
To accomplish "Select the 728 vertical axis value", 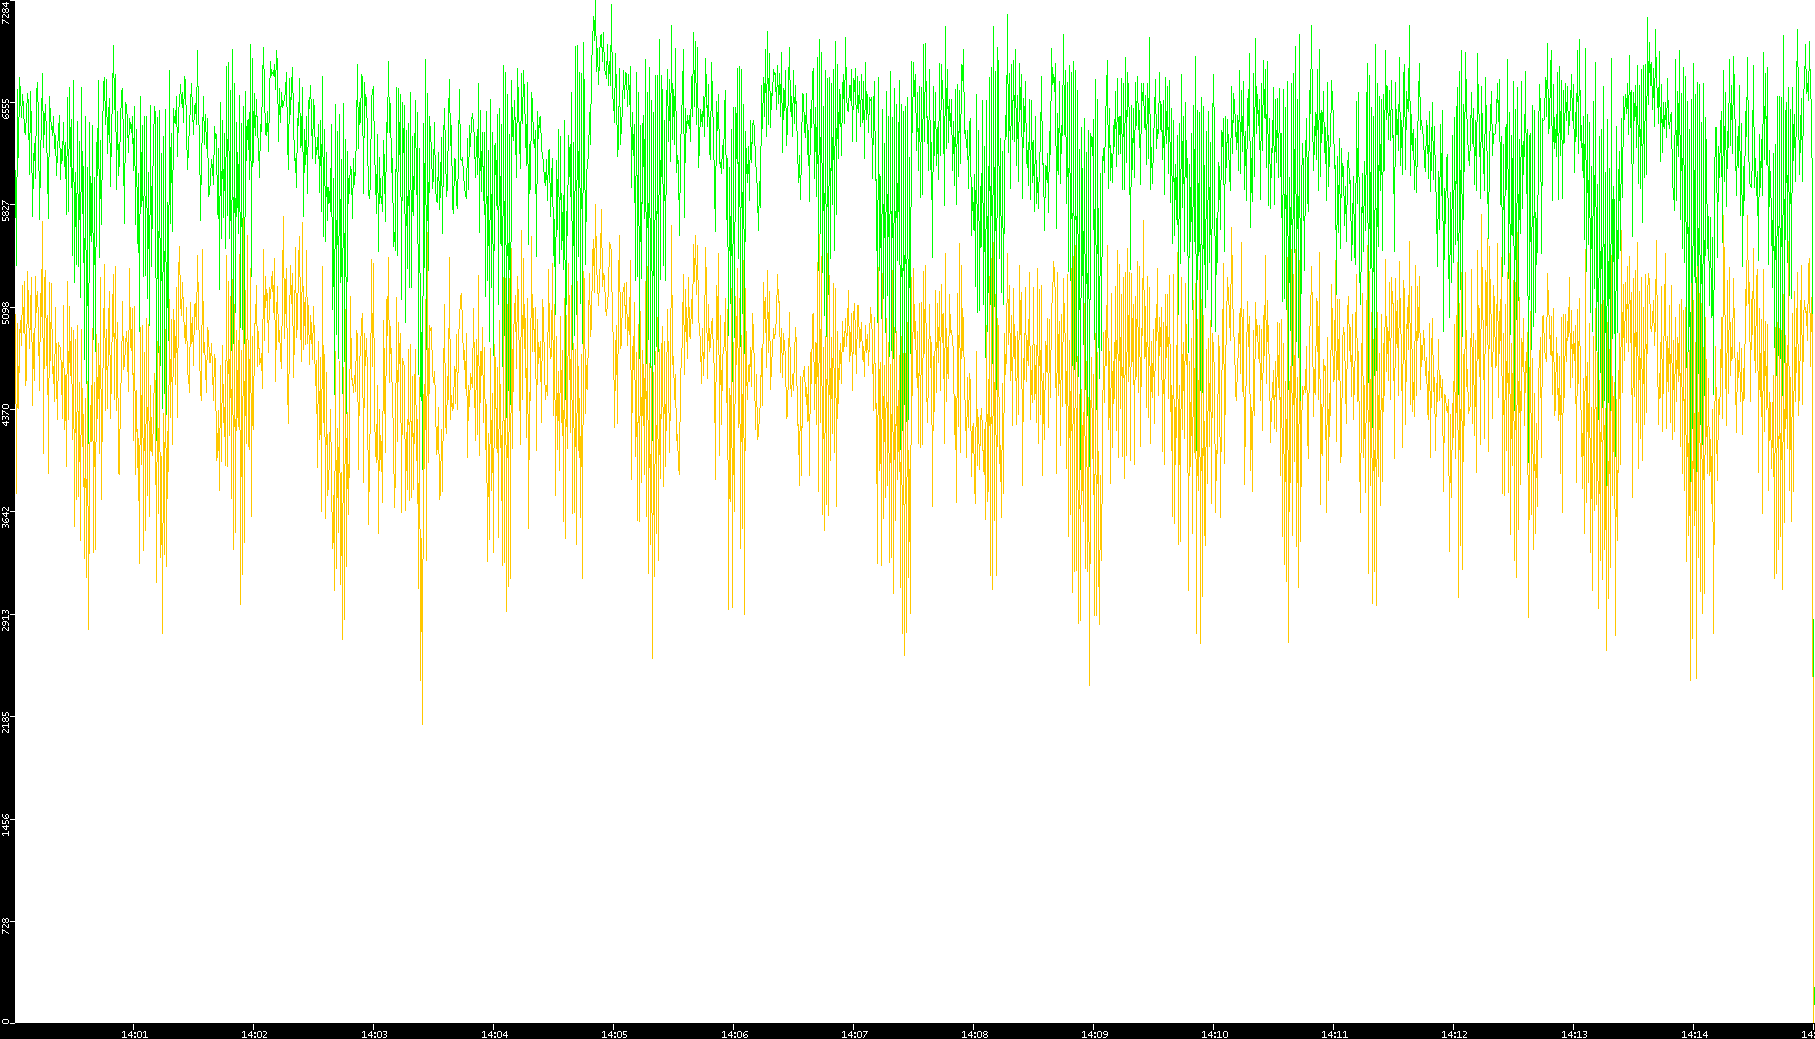I will click(7, 924).
